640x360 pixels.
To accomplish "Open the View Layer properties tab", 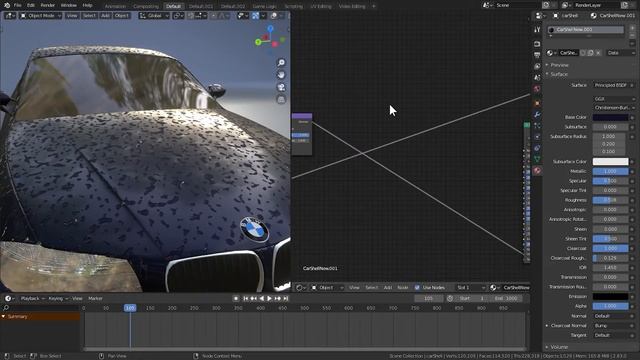I will pos(537,66).
